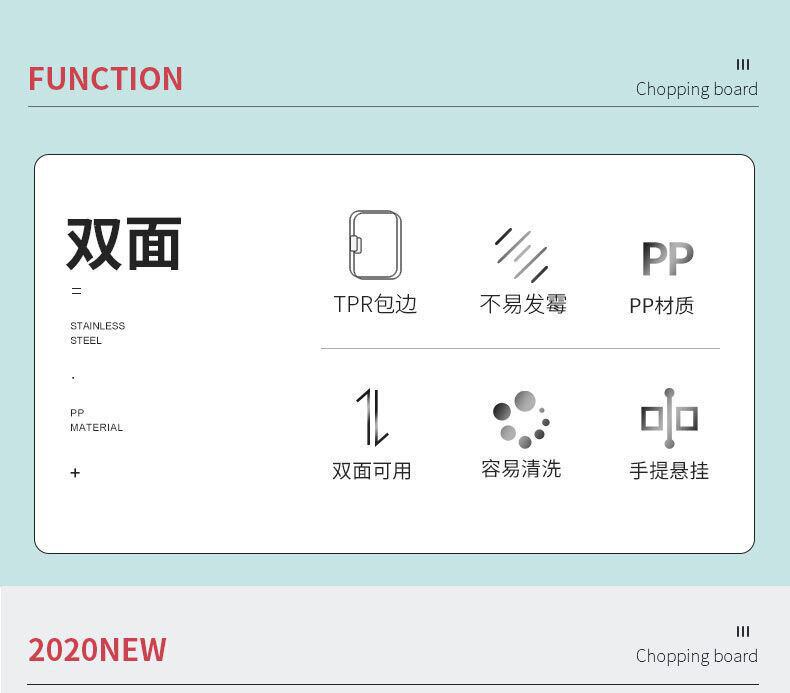Click the TPR包边 cutting board edge icon
Viewport: 790px width, 693px height.
375,245
